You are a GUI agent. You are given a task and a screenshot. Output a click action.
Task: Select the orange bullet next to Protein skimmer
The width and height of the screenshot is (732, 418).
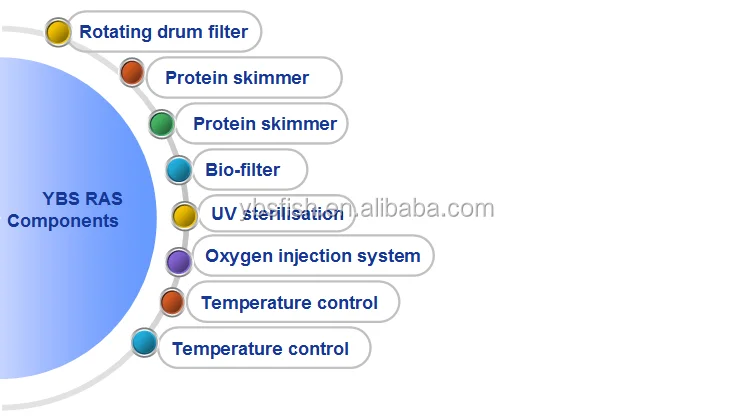point(132,72)
